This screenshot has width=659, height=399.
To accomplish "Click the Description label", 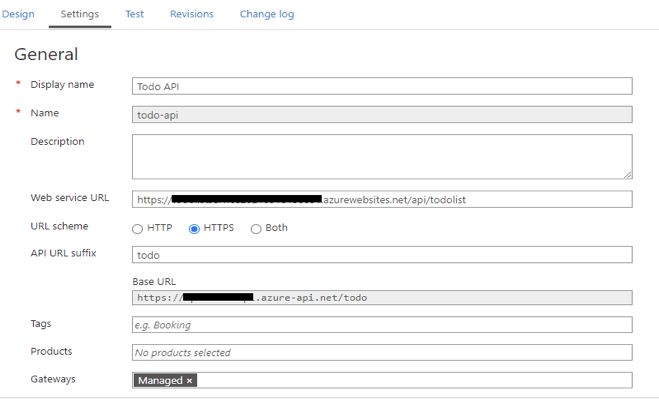I will (x=58, y=142).
